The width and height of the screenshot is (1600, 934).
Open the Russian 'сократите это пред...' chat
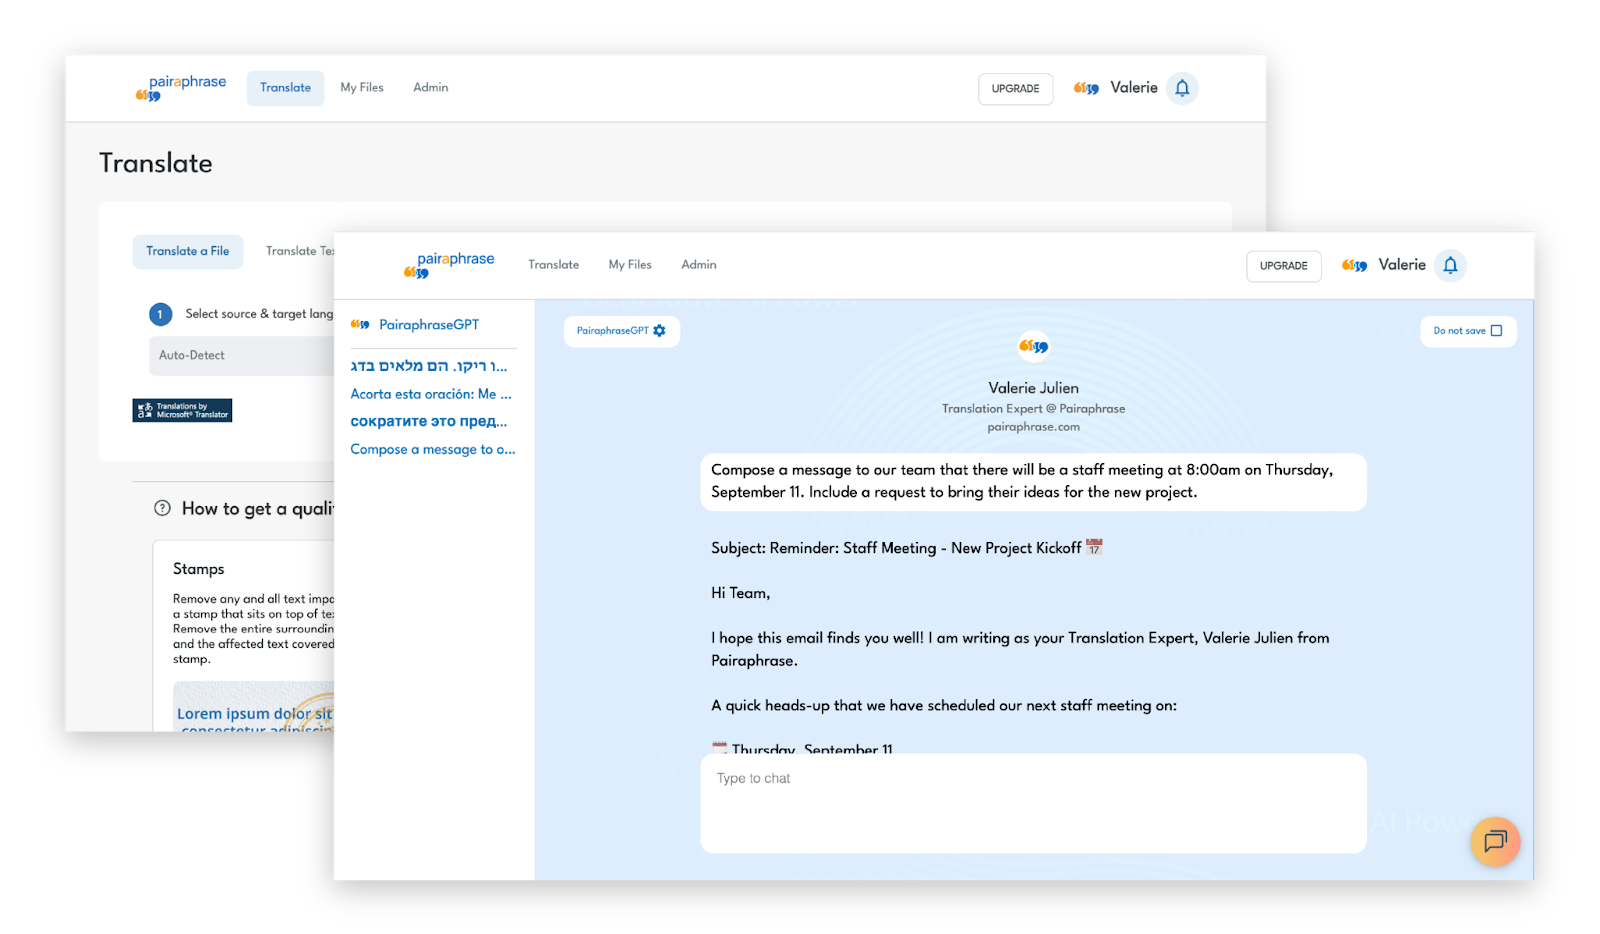(428, 421)
